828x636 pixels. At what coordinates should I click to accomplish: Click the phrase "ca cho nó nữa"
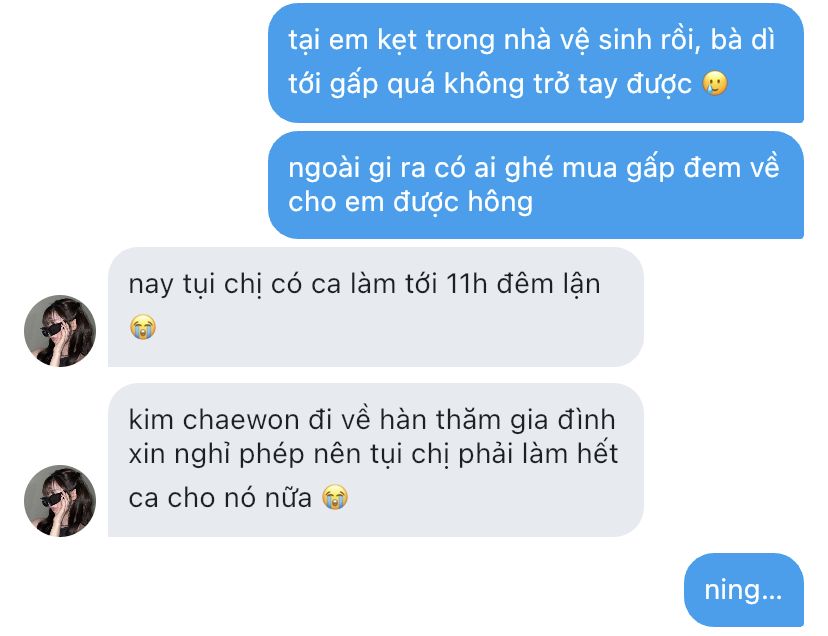pyautogui.click(x=220, y=498)
